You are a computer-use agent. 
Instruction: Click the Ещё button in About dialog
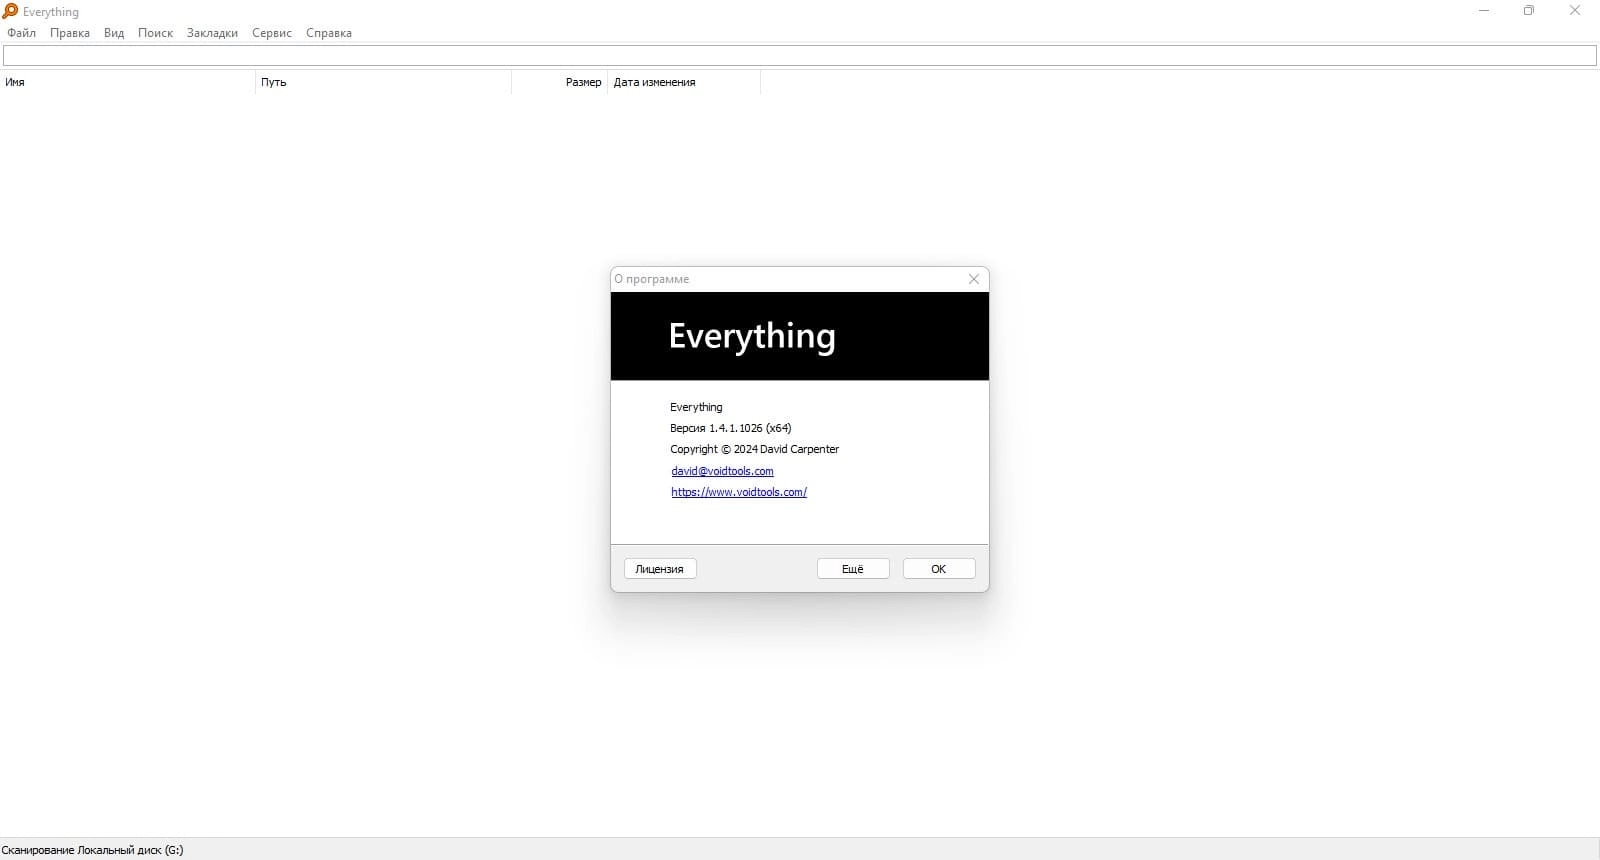(x=853, y=569)
